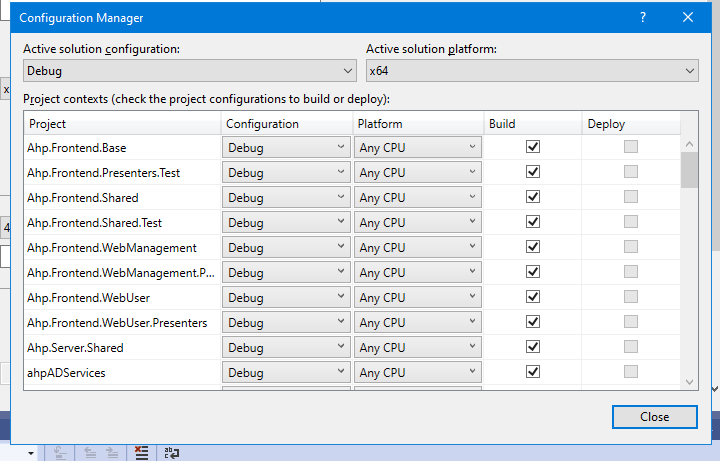The width and height of the screenshot is (720, 461).
Task: Click the Project column header
Action: coord(122,124)
